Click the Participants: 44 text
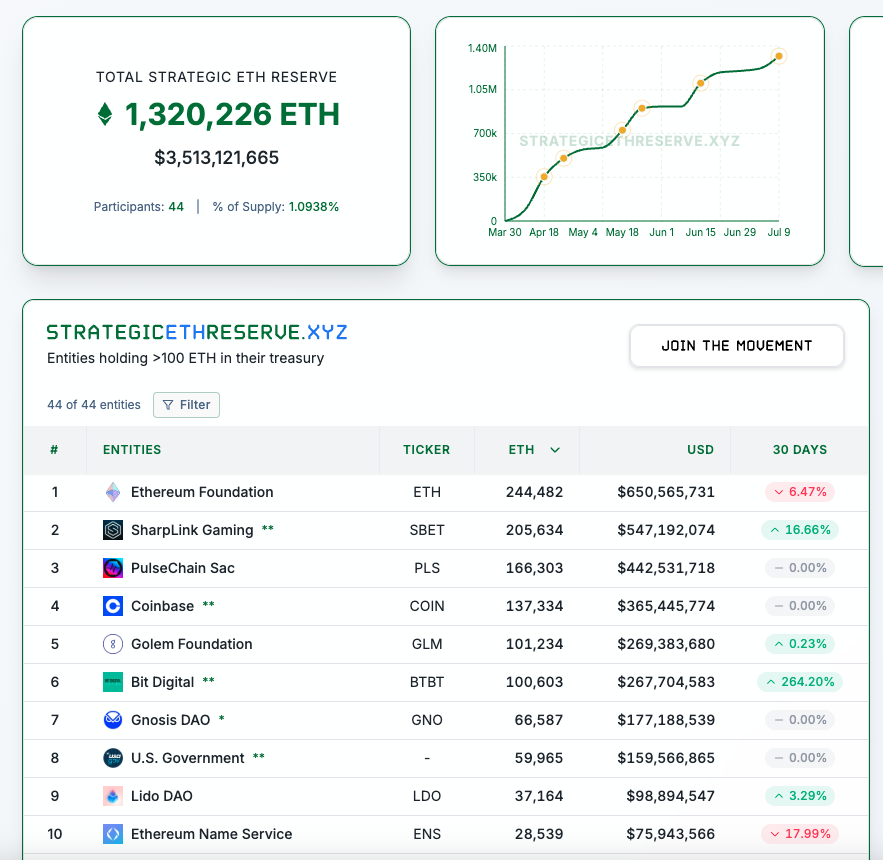This screenshot has height=860, width=883. tap(139, 207)
